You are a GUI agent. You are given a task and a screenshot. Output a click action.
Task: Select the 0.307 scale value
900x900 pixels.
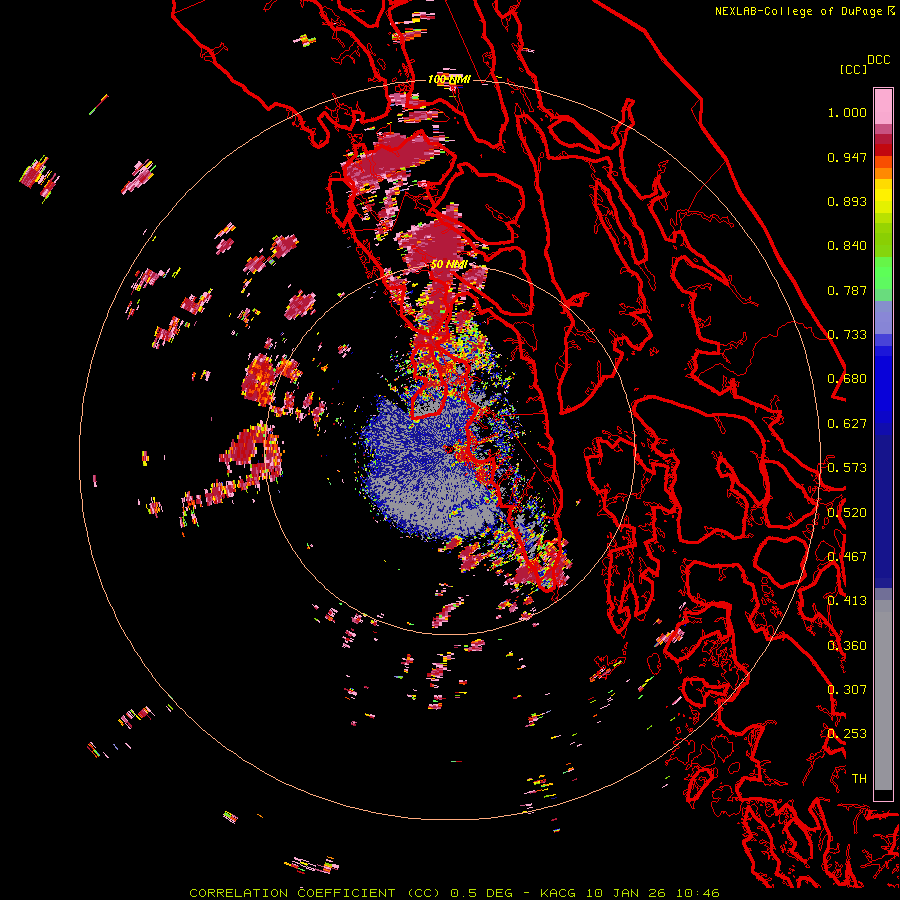click(x=847, y=690)
